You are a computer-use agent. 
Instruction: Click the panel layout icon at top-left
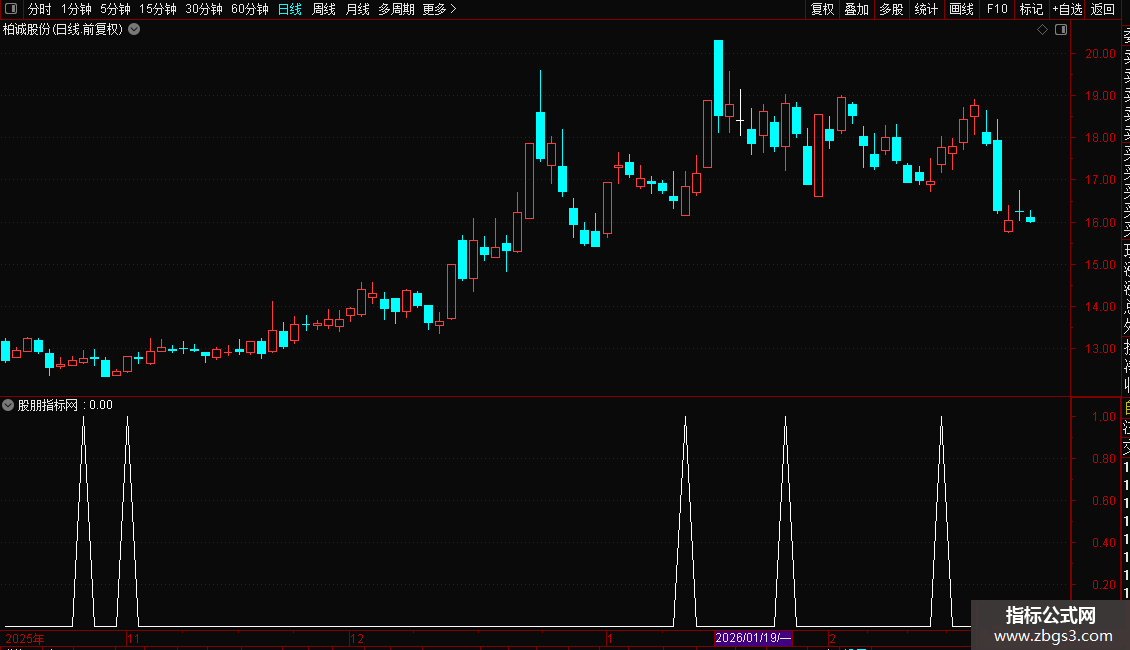pyautogui.click(x=11, y=9)
